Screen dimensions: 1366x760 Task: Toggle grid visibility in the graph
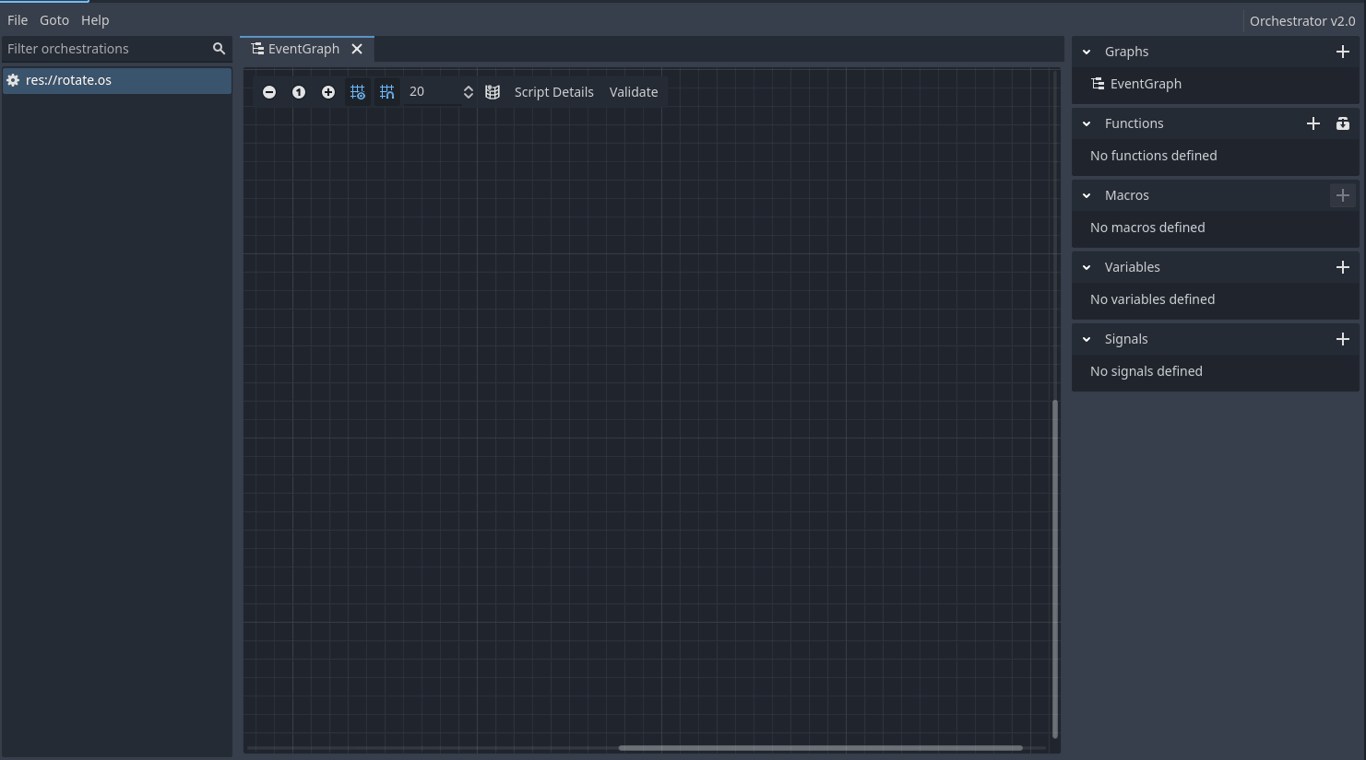357,92
